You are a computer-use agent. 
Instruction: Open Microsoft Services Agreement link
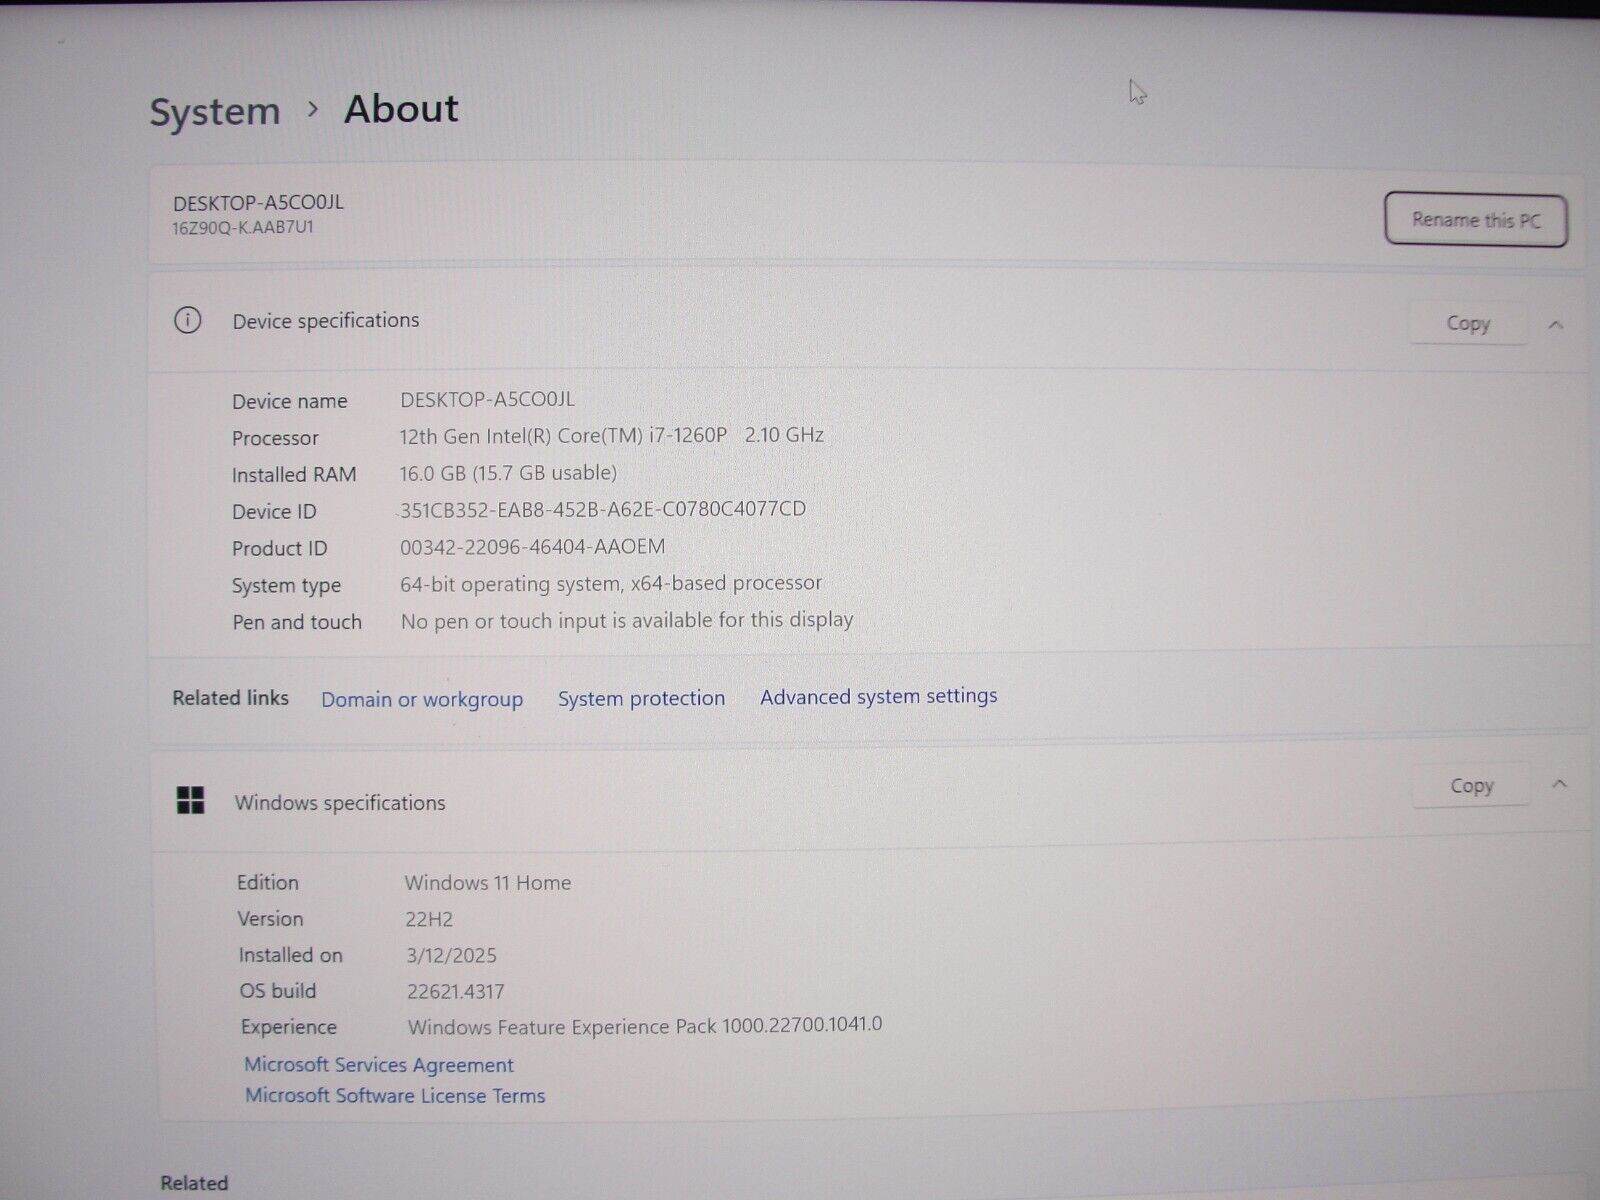tap(379, 1065)
